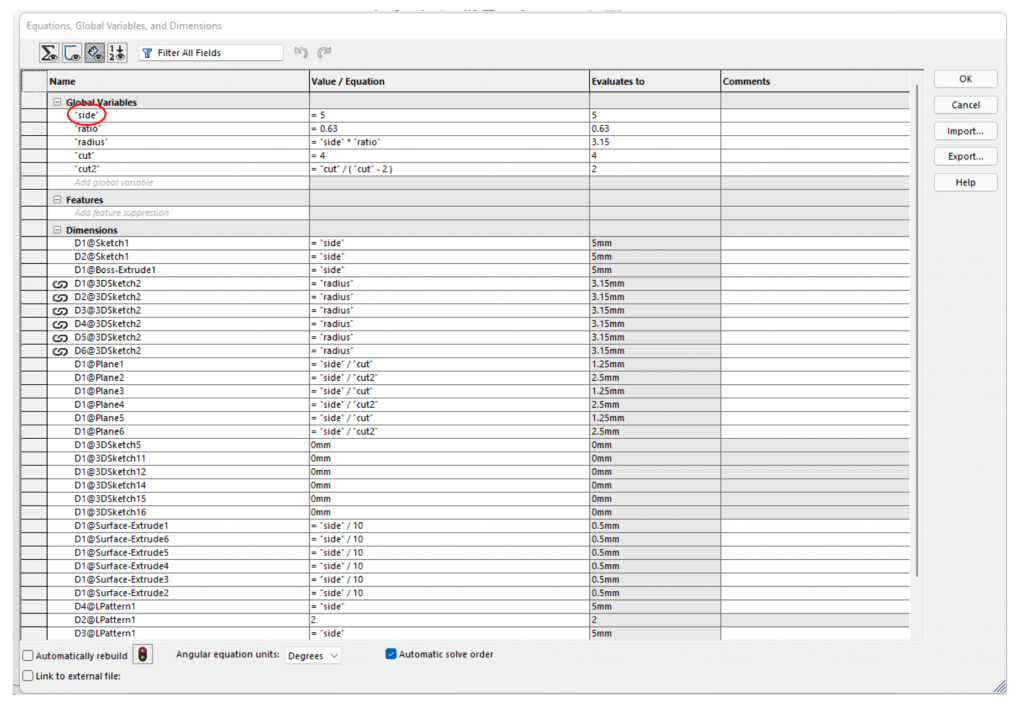Collapse the Features section
The height and width of the screenshot is (712, 1024).
[x=57, y=200]
